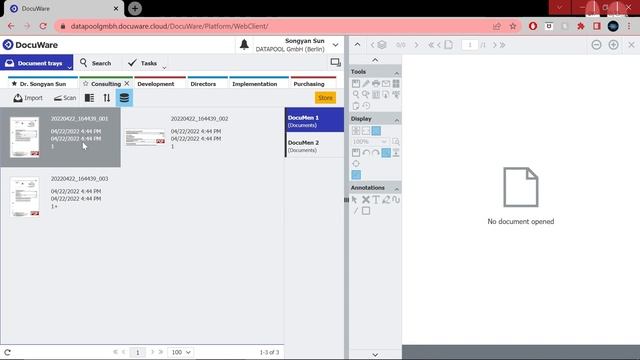This screenshot has height=360, width=640.
Task: Click the scroll up chevron above Tools
Action: click(375, 60)
